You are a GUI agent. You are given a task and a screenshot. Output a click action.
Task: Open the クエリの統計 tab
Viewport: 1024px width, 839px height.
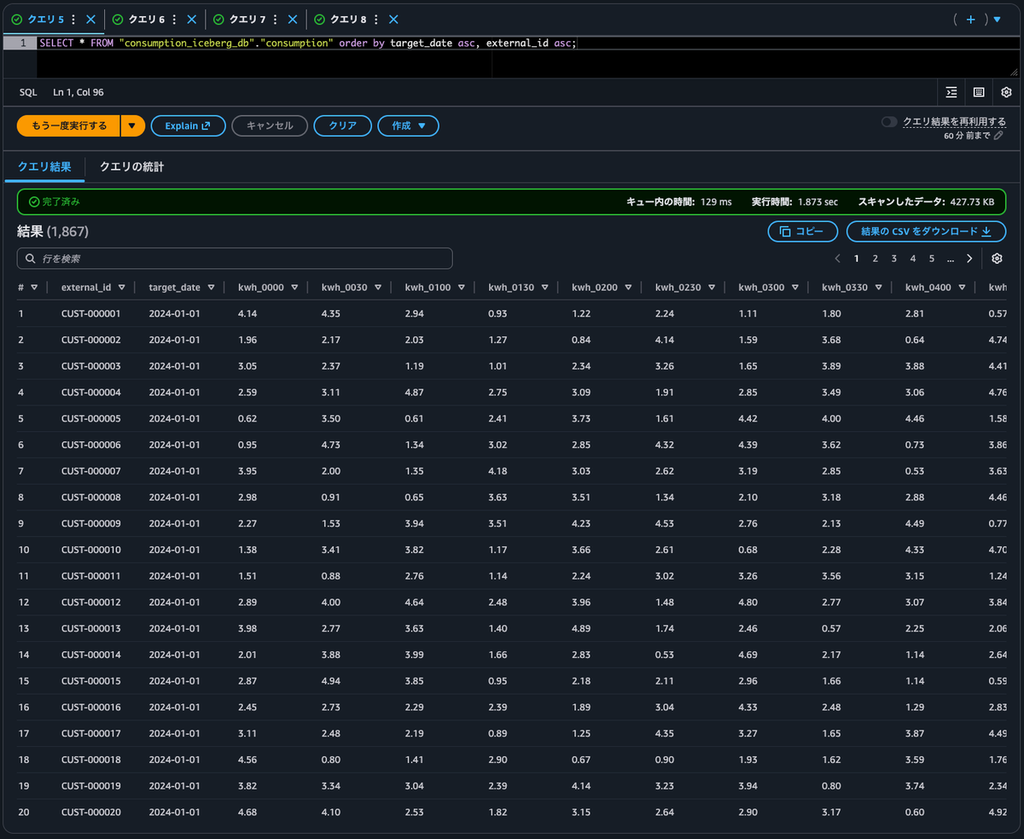point(132,167)
